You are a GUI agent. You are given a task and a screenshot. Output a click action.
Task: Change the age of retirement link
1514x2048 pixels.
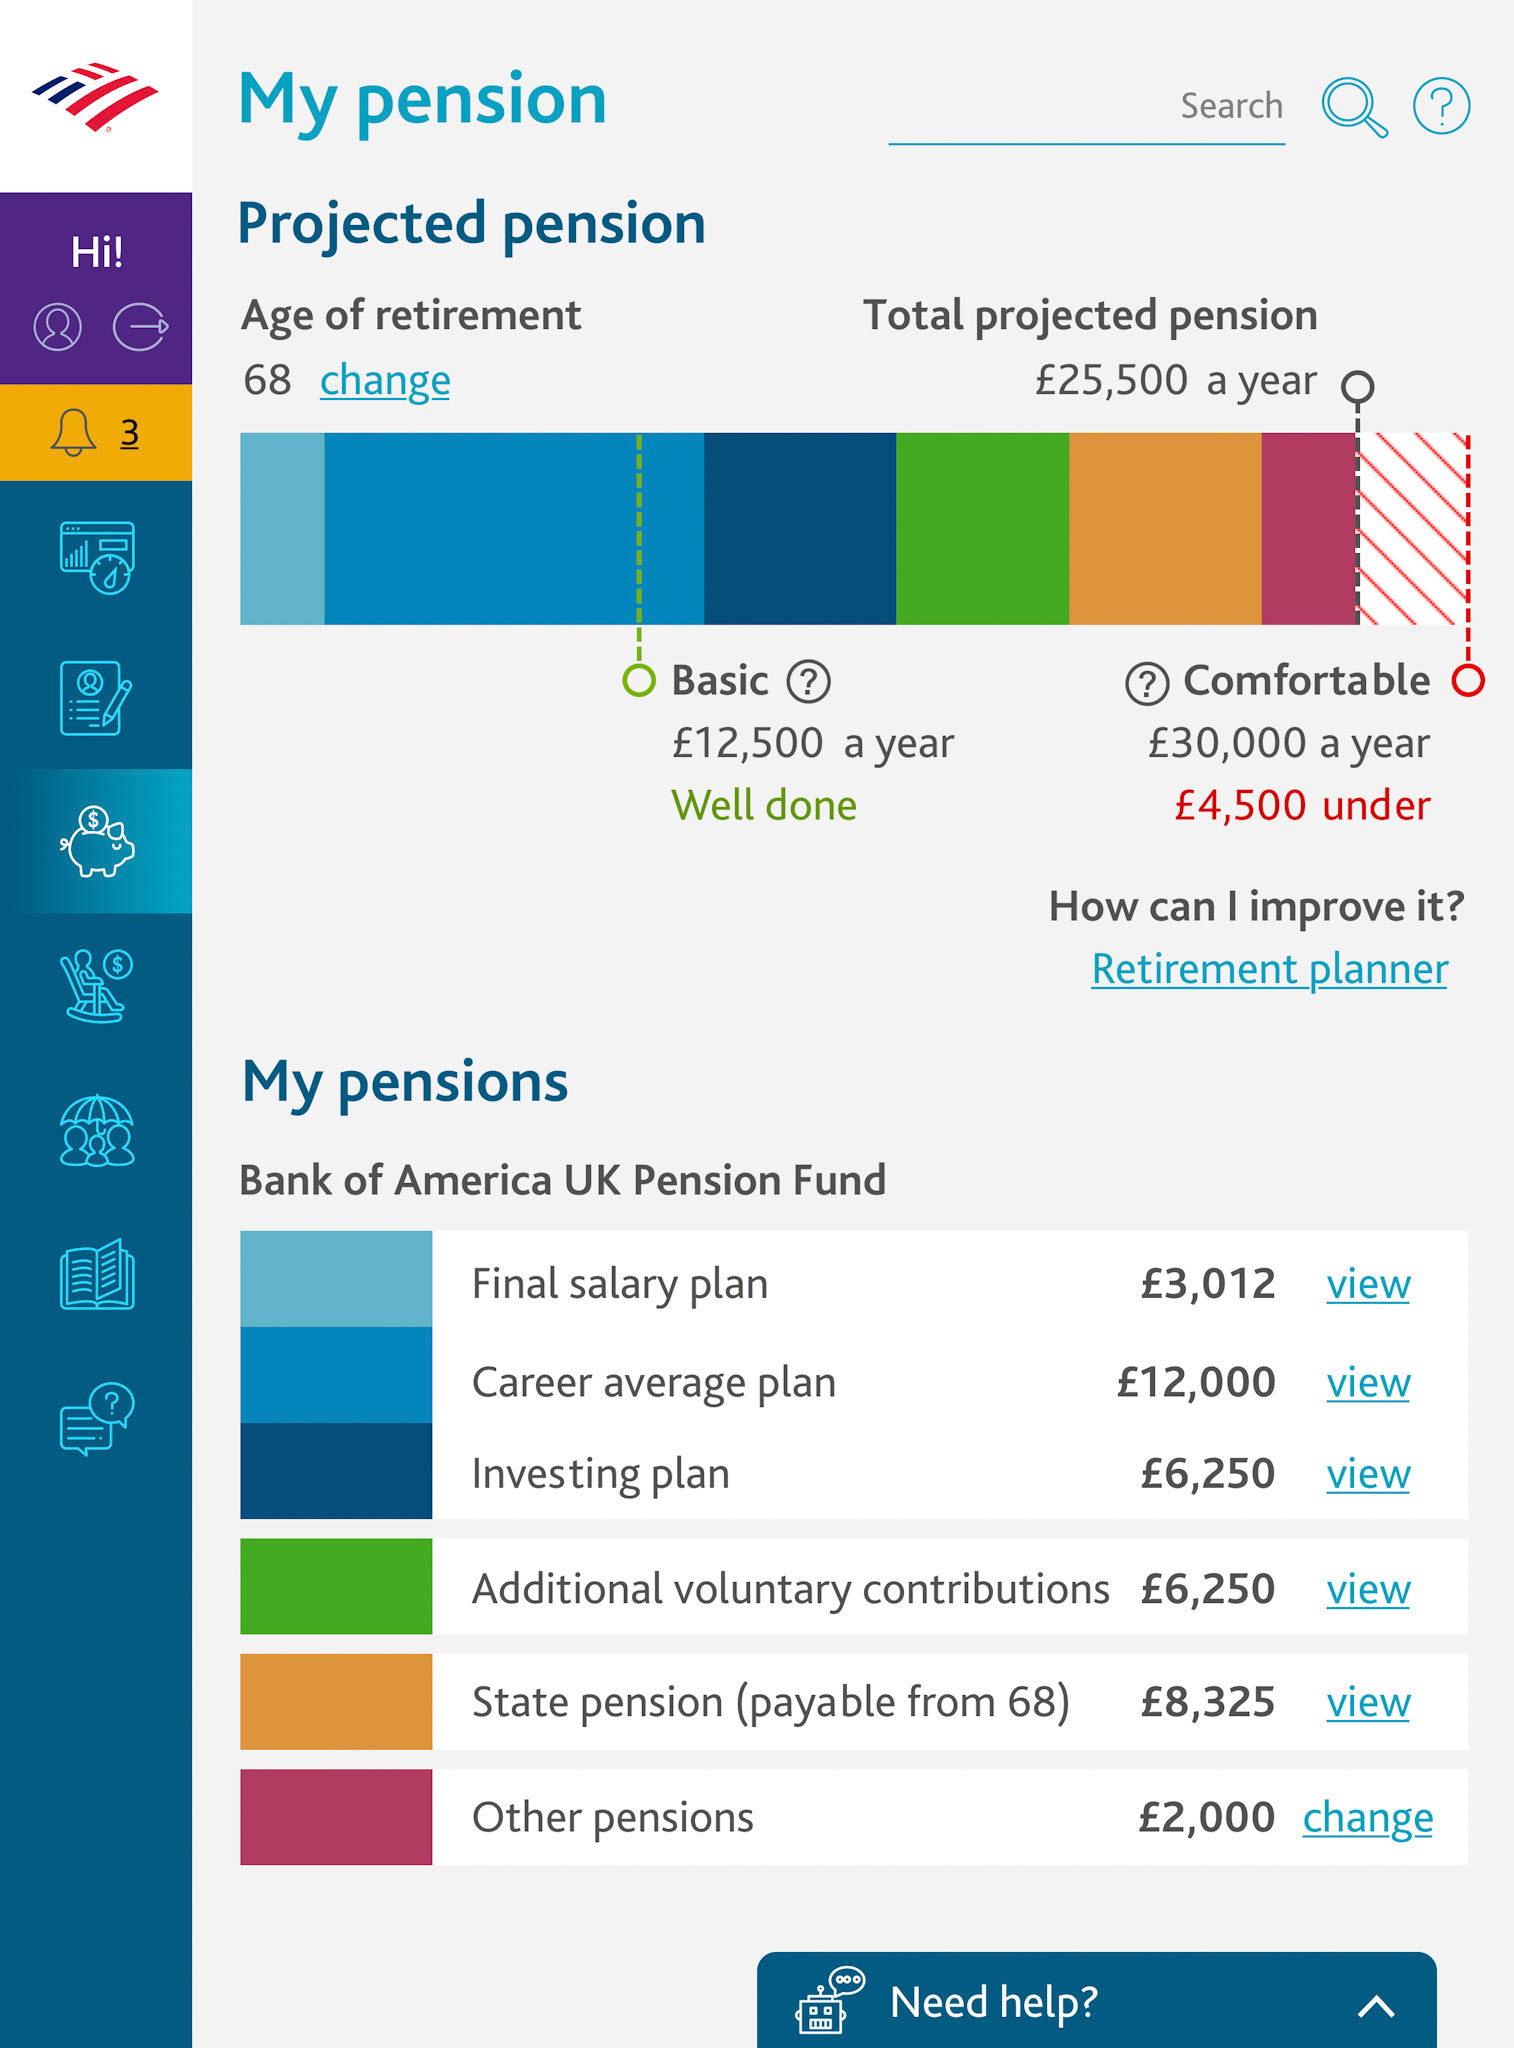point(385,381)
